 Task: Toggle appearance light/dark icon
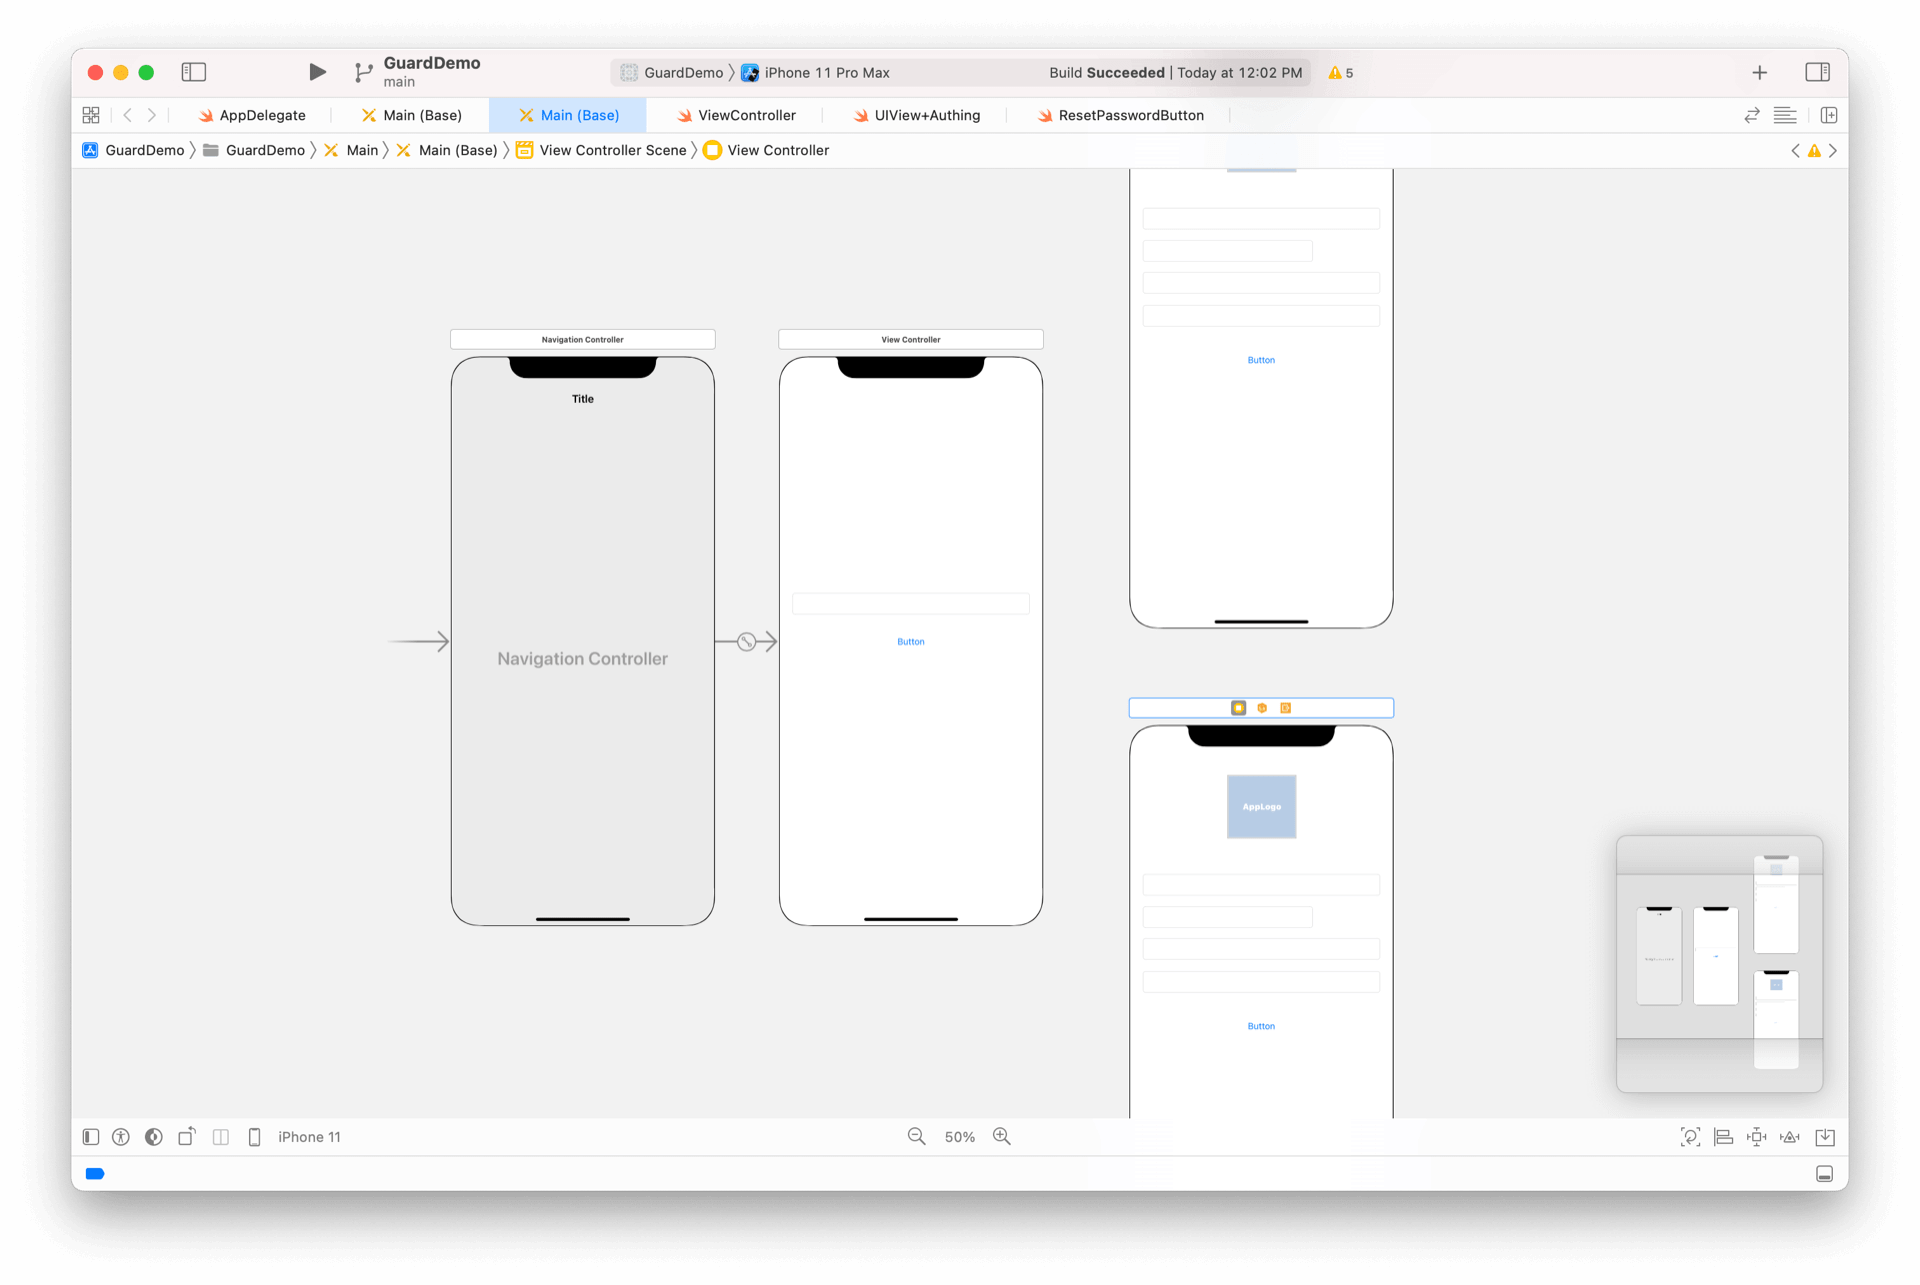coord(154,1137)
